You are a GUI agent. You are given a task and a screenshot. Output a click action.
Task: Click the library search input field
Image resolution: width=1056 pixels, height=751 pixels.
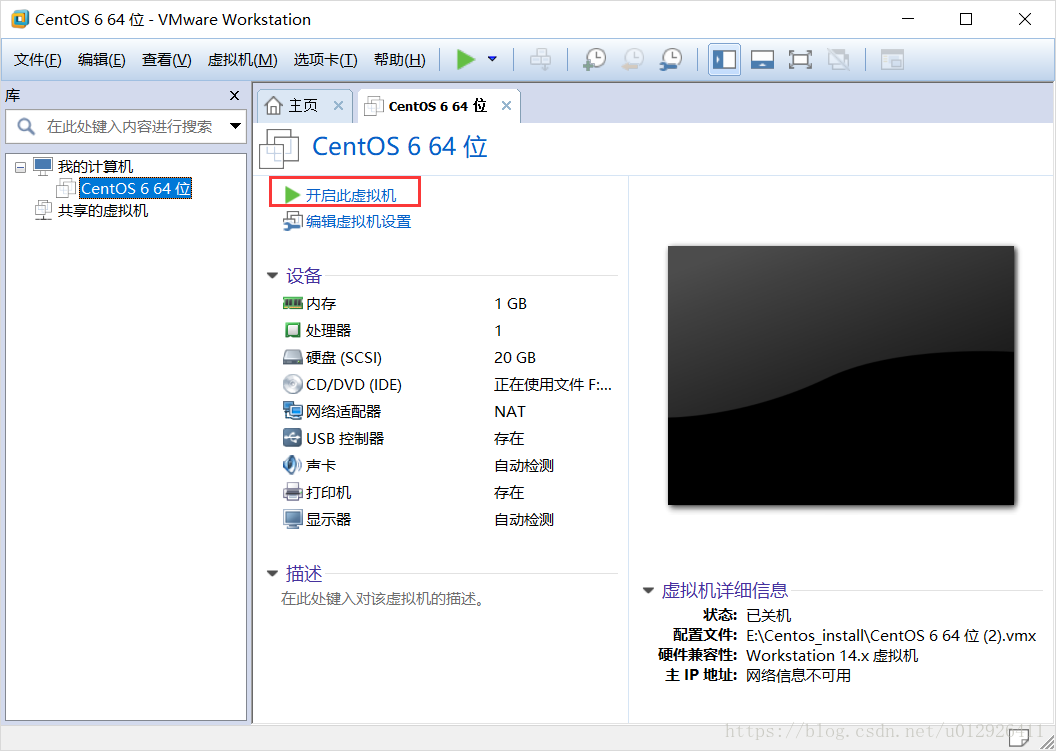127,126
